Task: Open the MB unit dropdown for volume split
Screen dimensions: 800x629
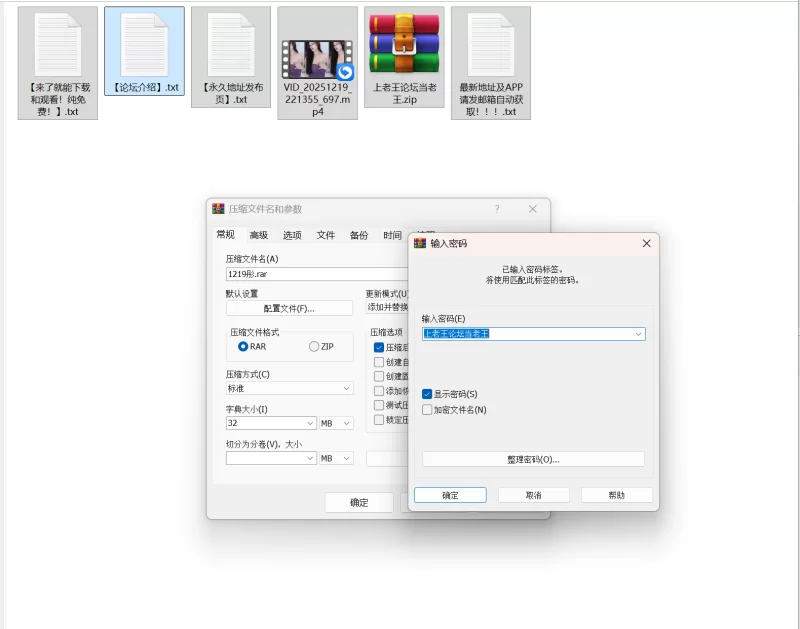Action: pos(336,458)
